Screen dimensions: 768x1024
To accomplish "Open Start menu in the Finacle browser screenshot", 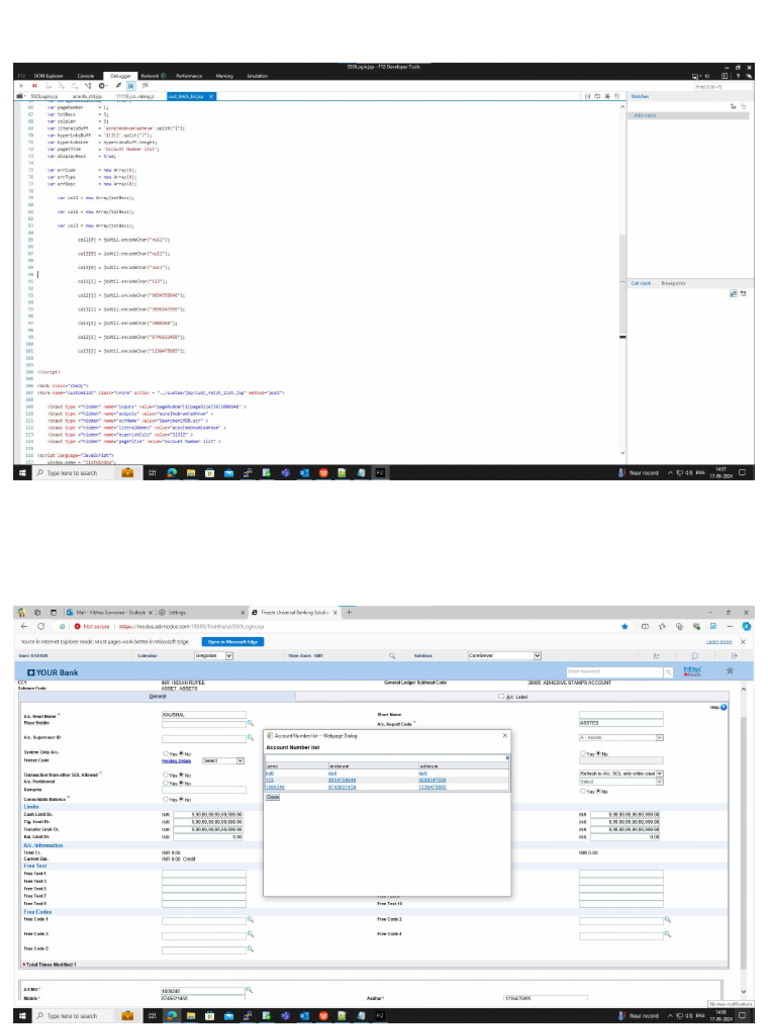I will [22, 1016].
